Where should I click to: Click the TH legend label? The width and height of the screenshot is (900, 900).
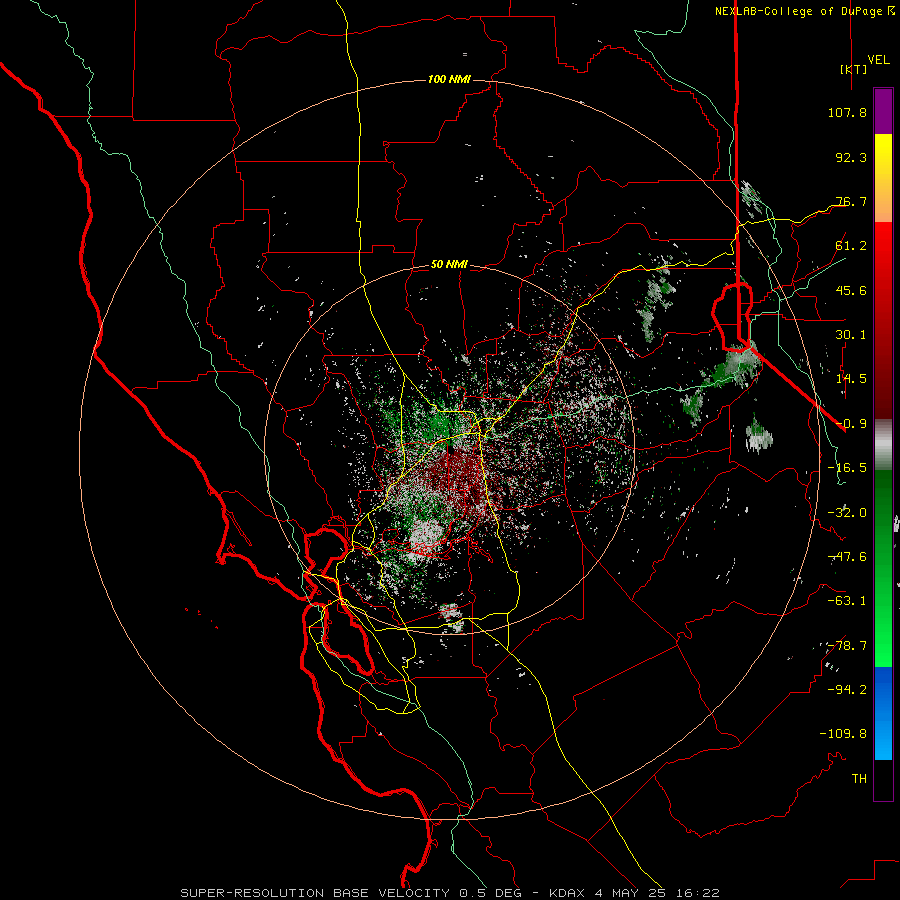[859, 779]
